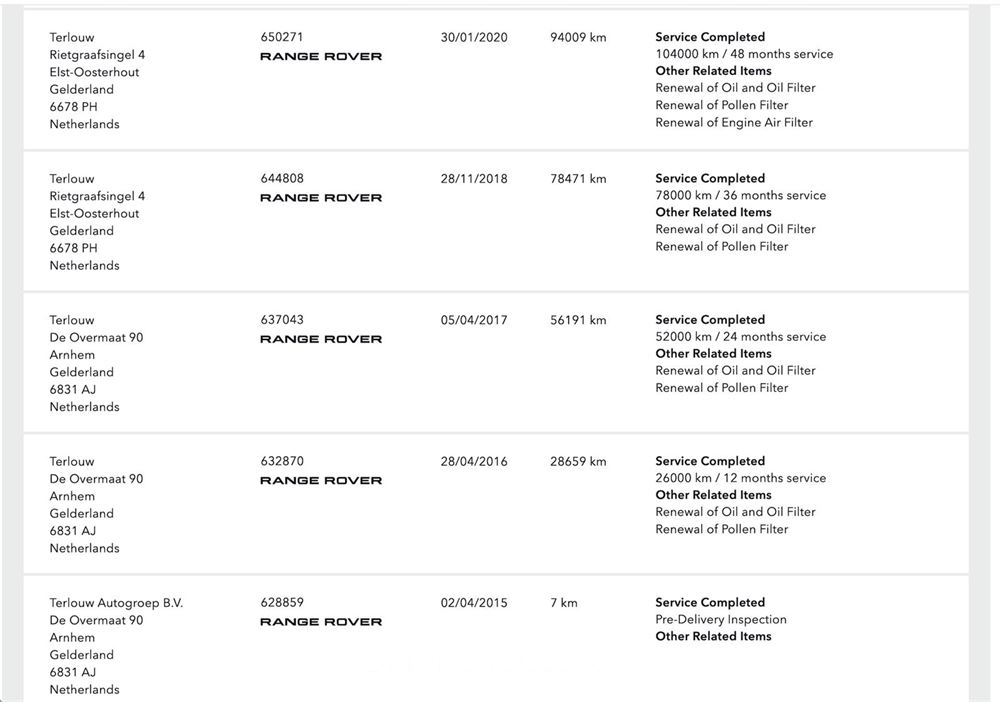The width and height of the screenshot is (1000, 702).
Task: Select service record number 650271
Action: coord(282,37)
